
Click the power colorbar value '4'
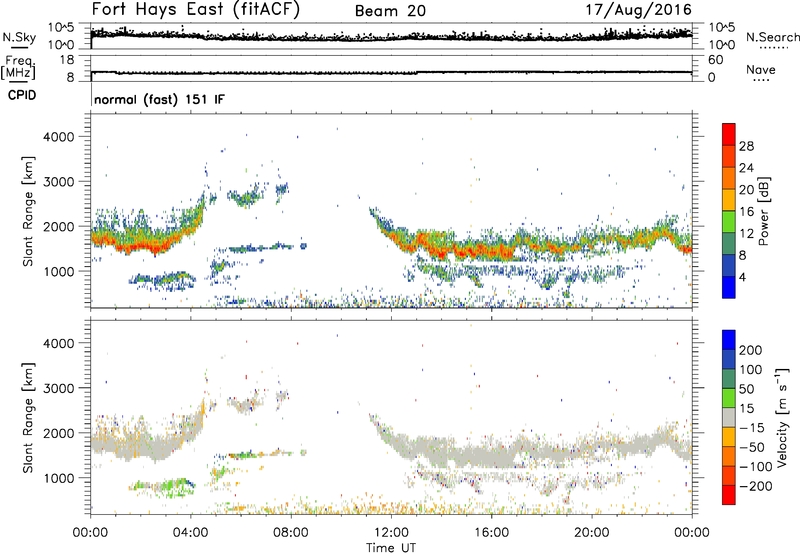[743, 277]
